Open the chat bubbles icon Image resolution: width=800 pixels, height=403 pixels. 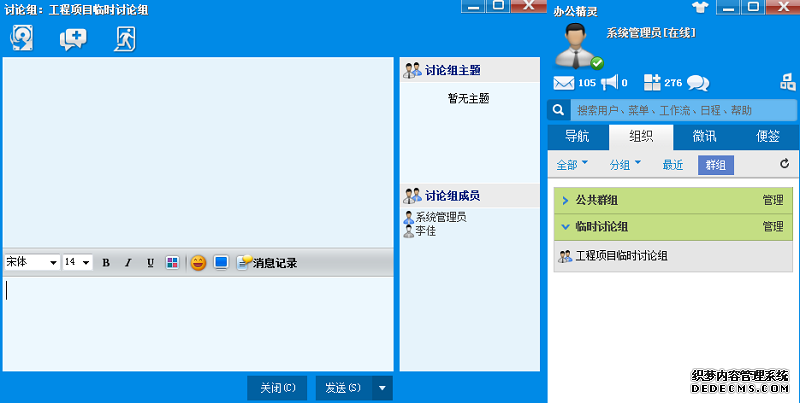pyautogui.click(x=697, y=83)
